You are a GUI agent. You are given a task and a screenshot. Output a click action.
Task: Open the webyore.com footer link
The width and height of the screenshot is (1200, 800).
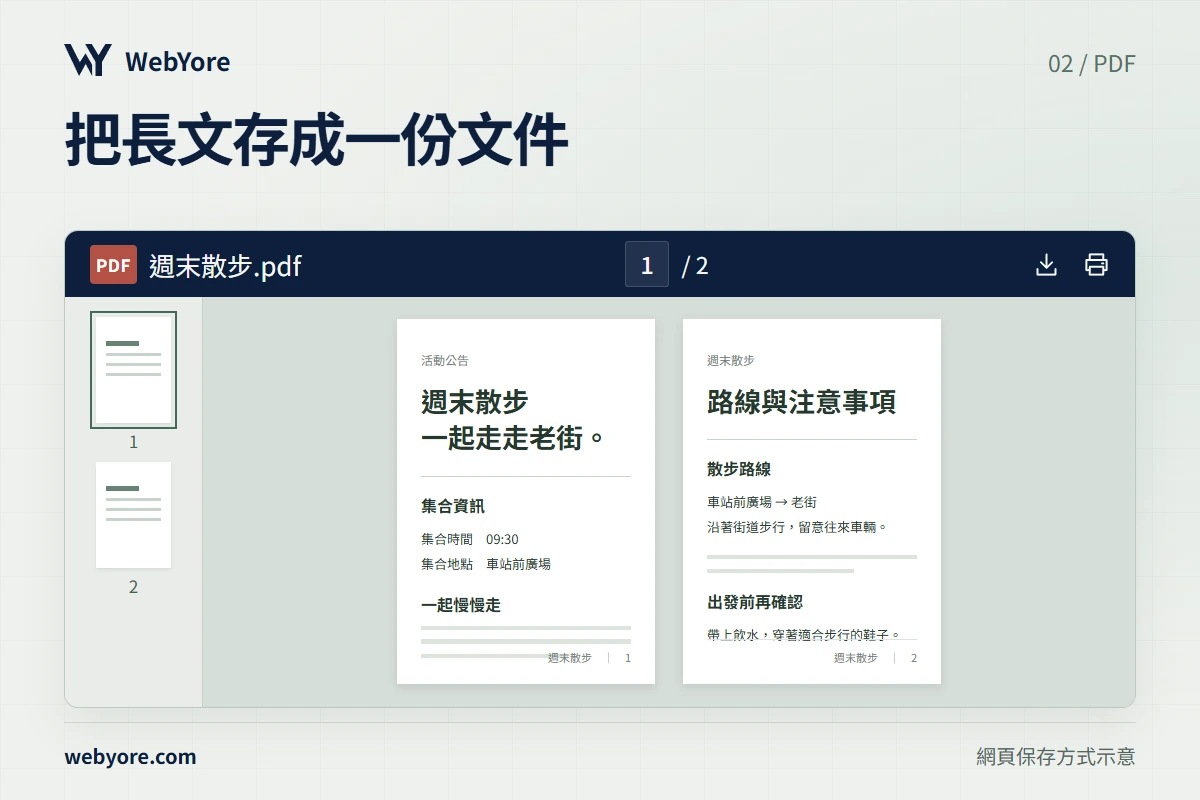130,757
